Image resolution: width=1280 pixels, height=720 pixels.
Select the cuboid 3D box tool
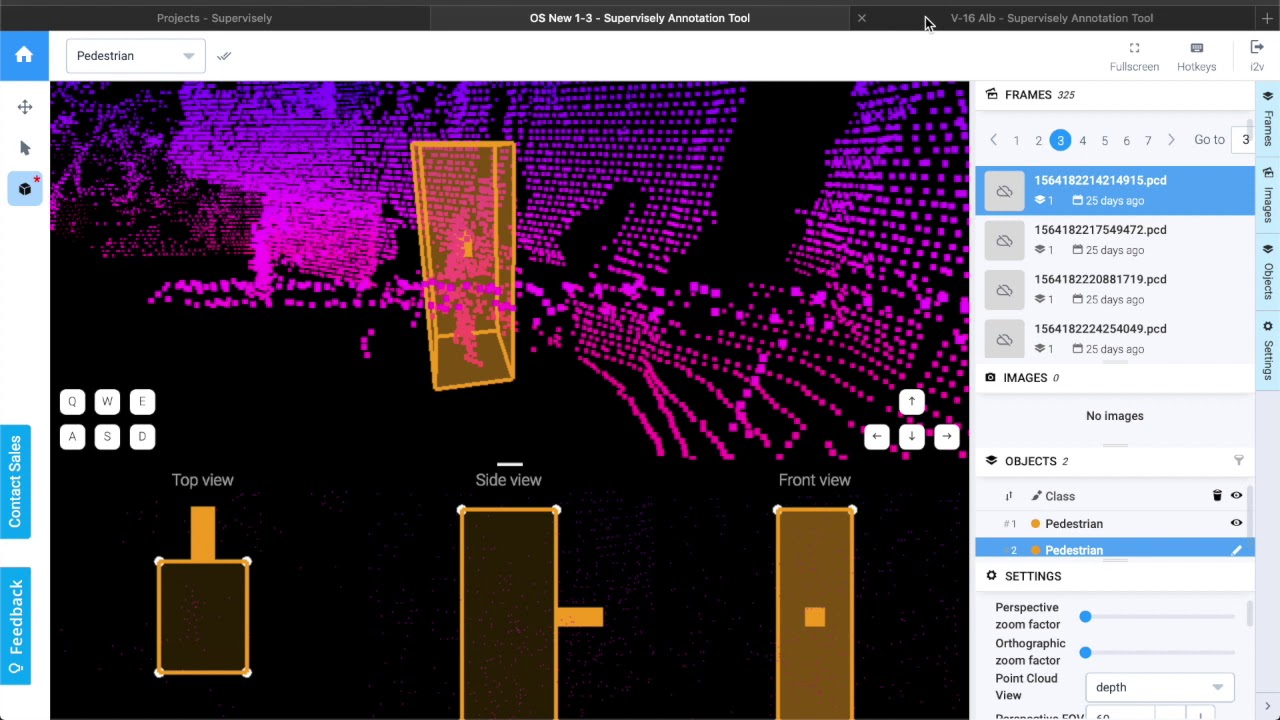coord(25,188)
